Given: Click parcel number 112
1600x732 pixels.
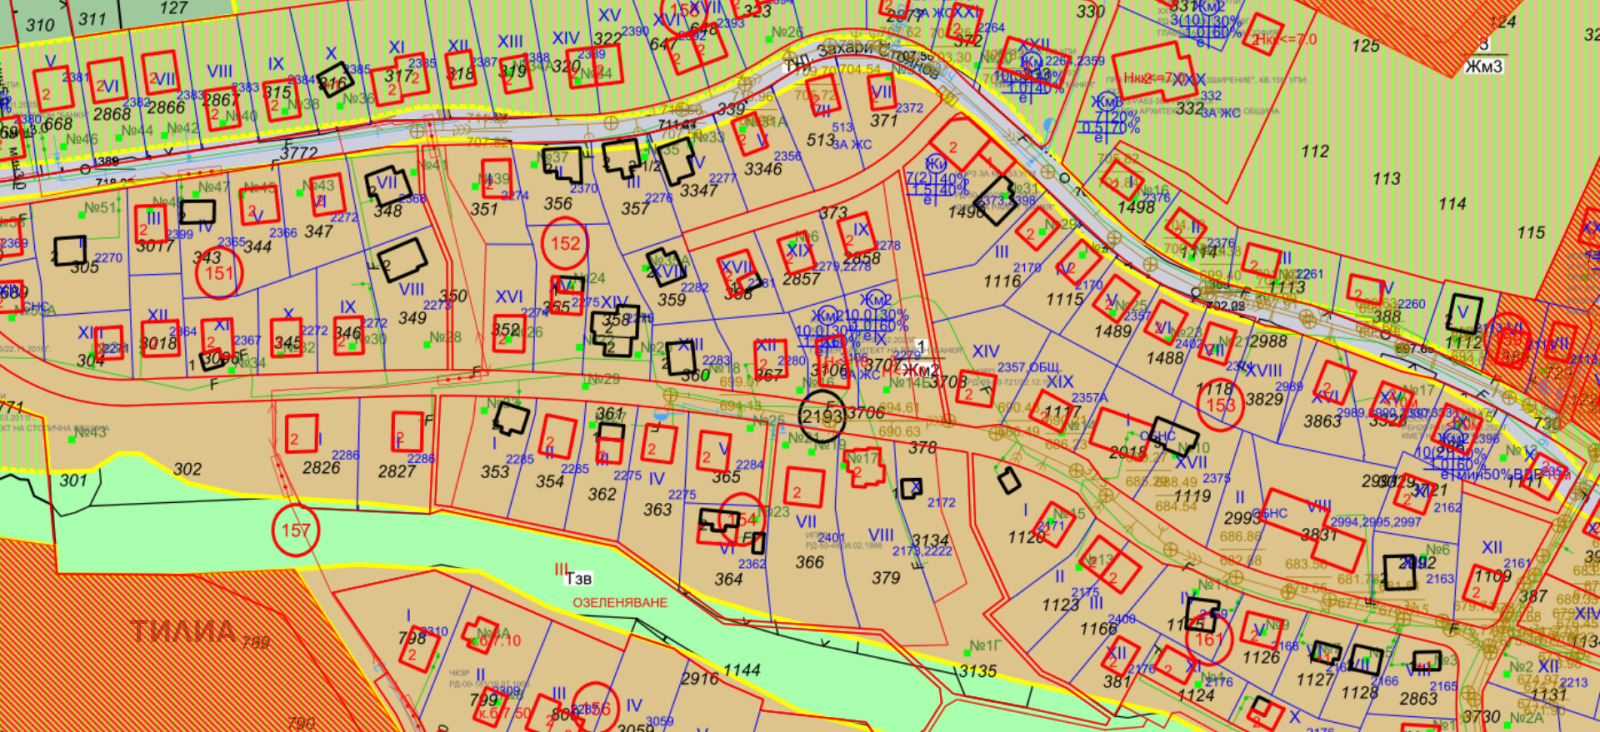Looking at the screenshot, I should [1315, 151].
